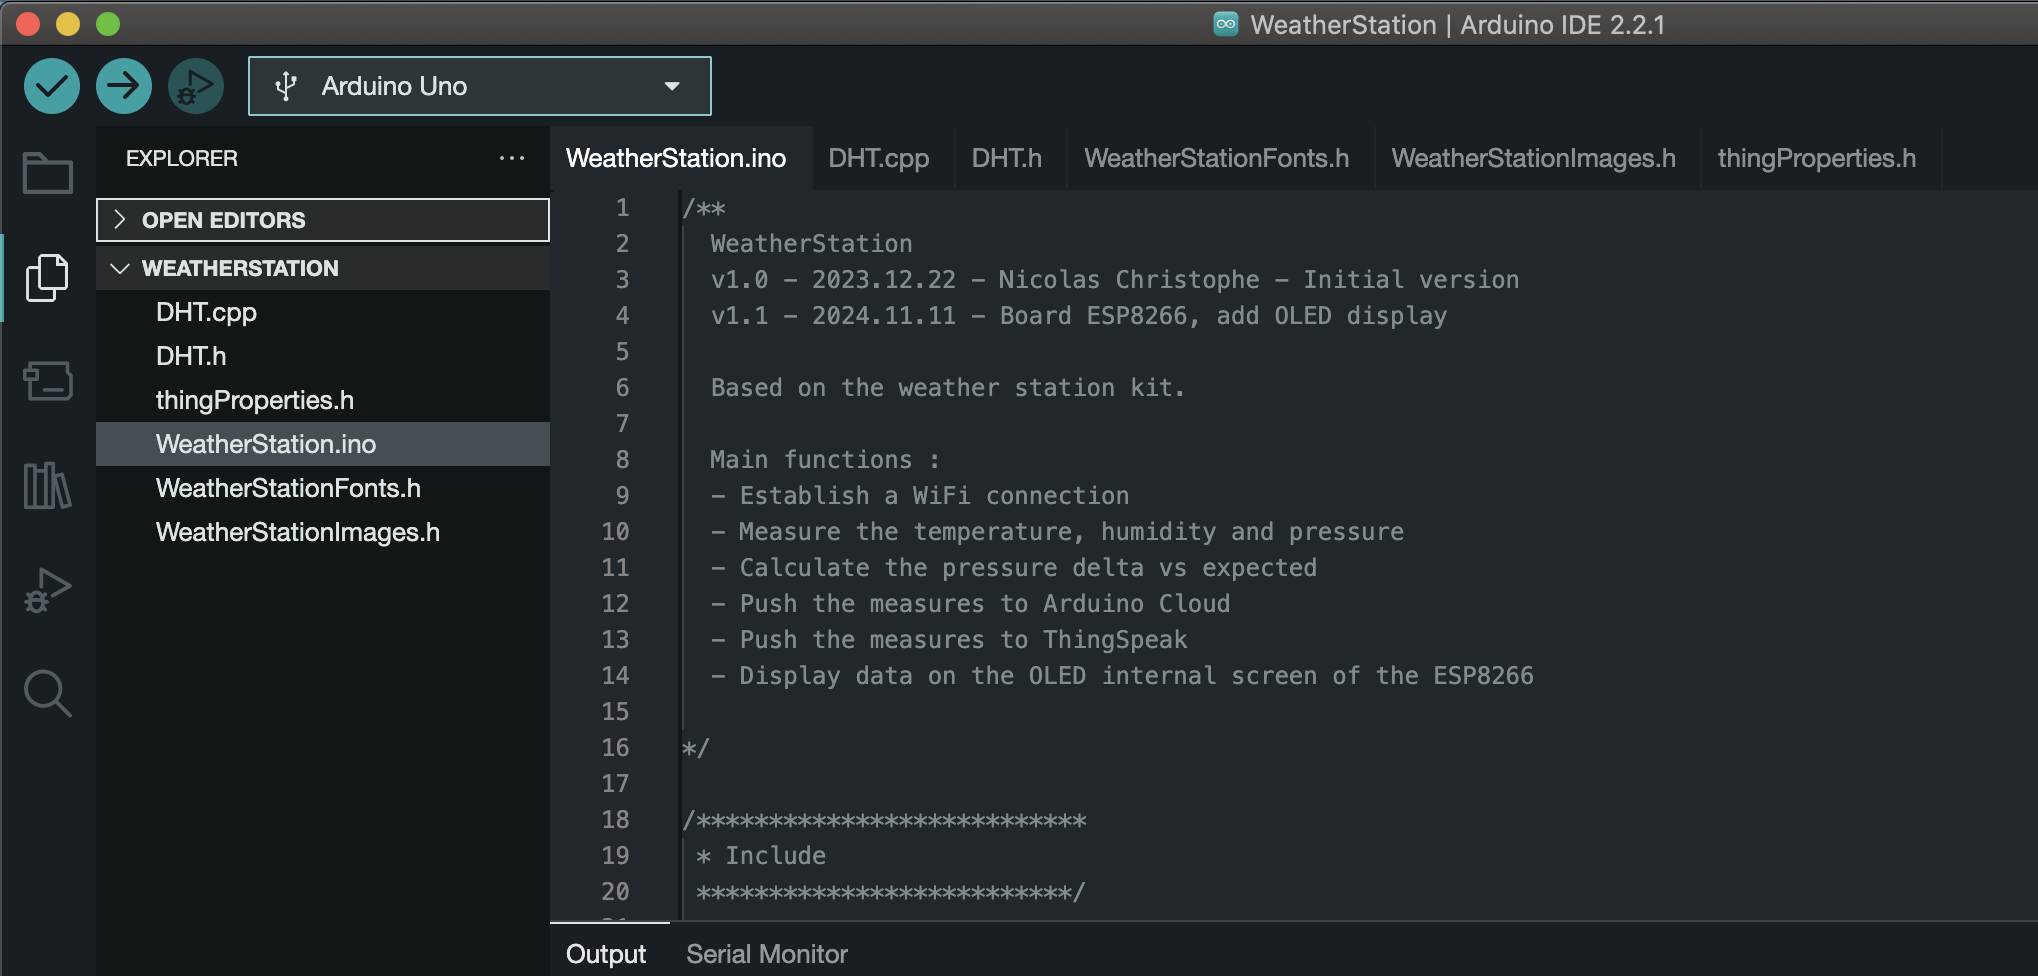Open DHT.h in the explorer tree
Image resolution: width=2038 pixels, height=976 pixels.
coord(323,356)
